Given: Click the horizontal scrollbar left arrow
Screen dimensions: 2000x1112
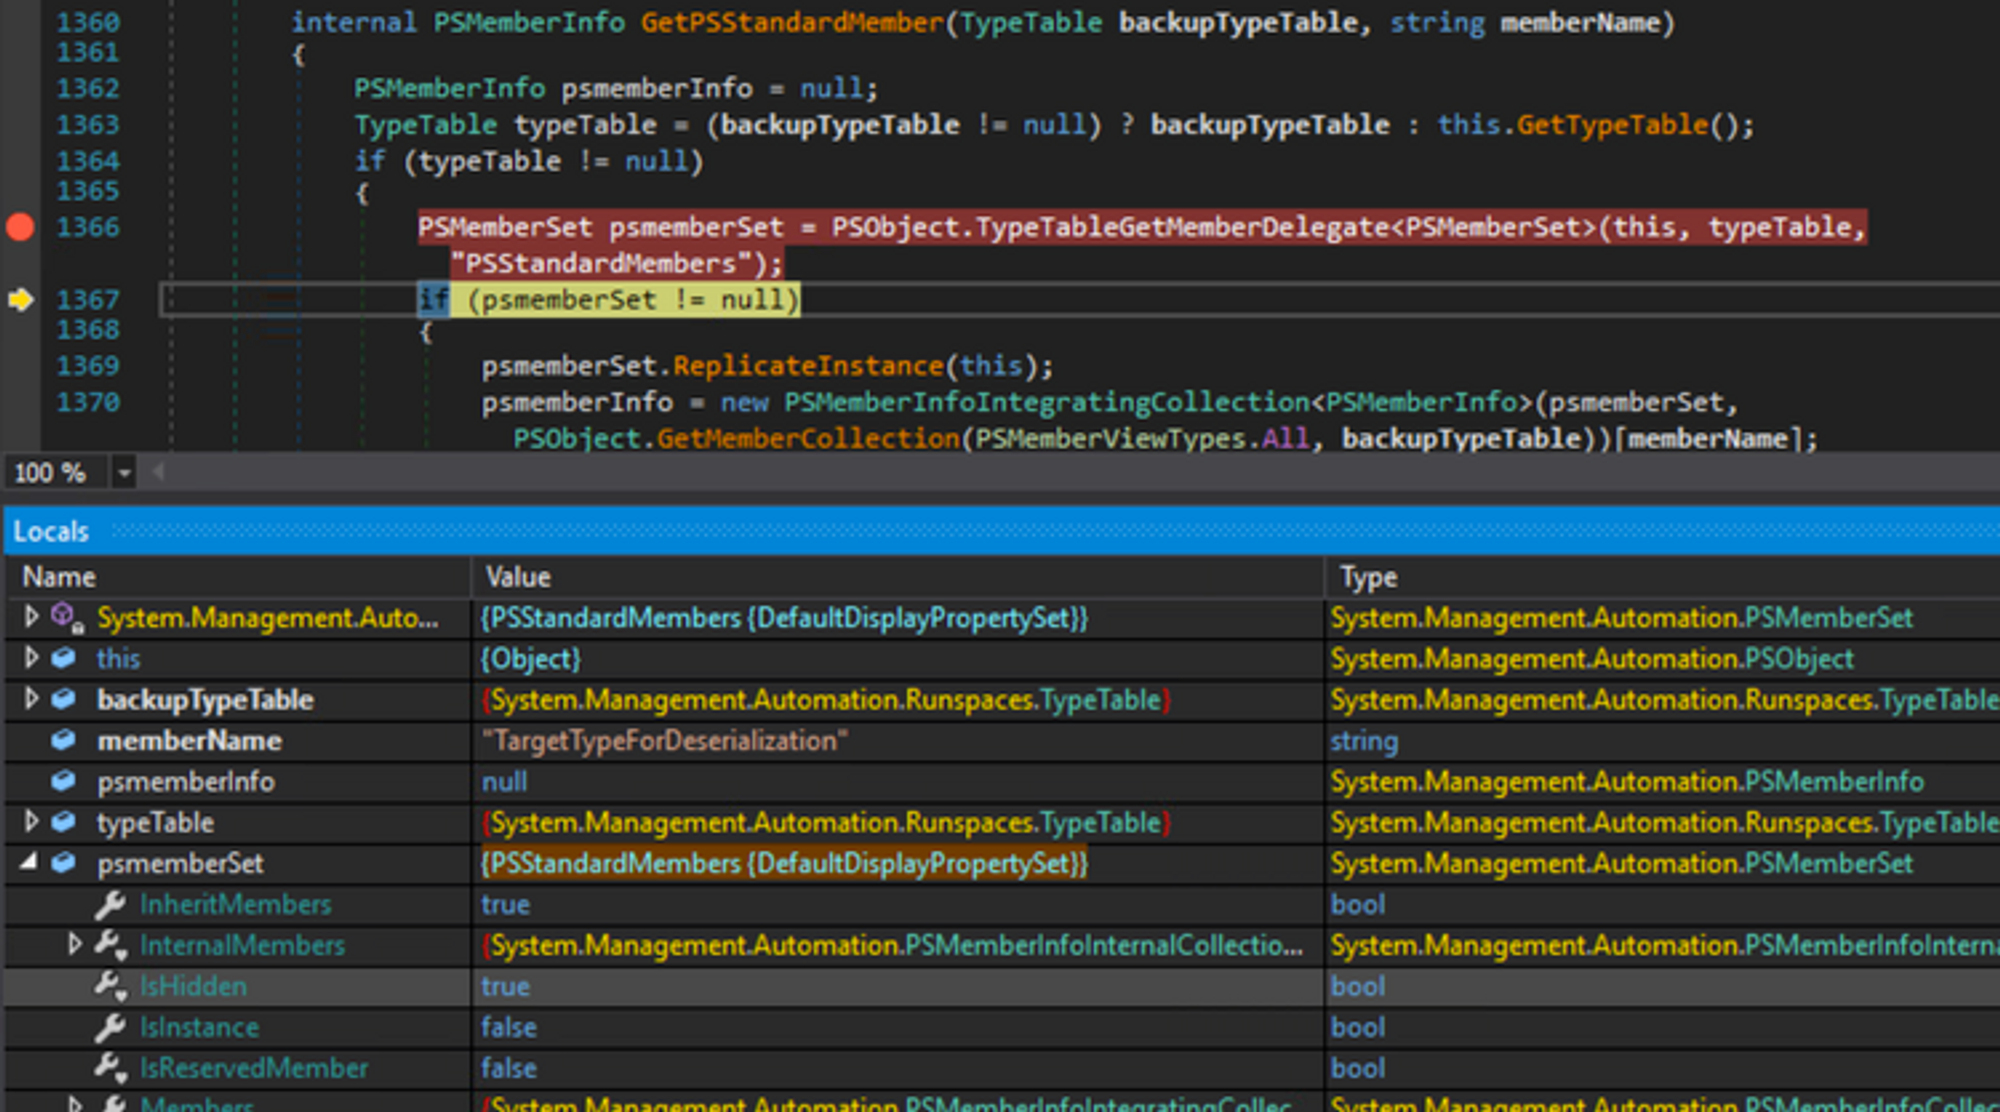Looking at the screenshot, I should tap(157, 472).
